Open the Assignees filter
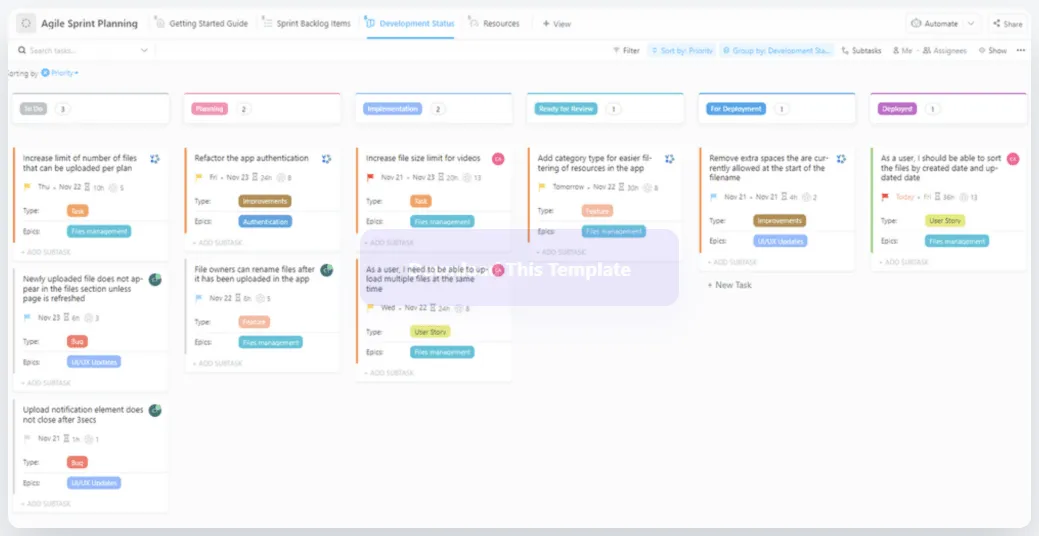 click(945, 50)
